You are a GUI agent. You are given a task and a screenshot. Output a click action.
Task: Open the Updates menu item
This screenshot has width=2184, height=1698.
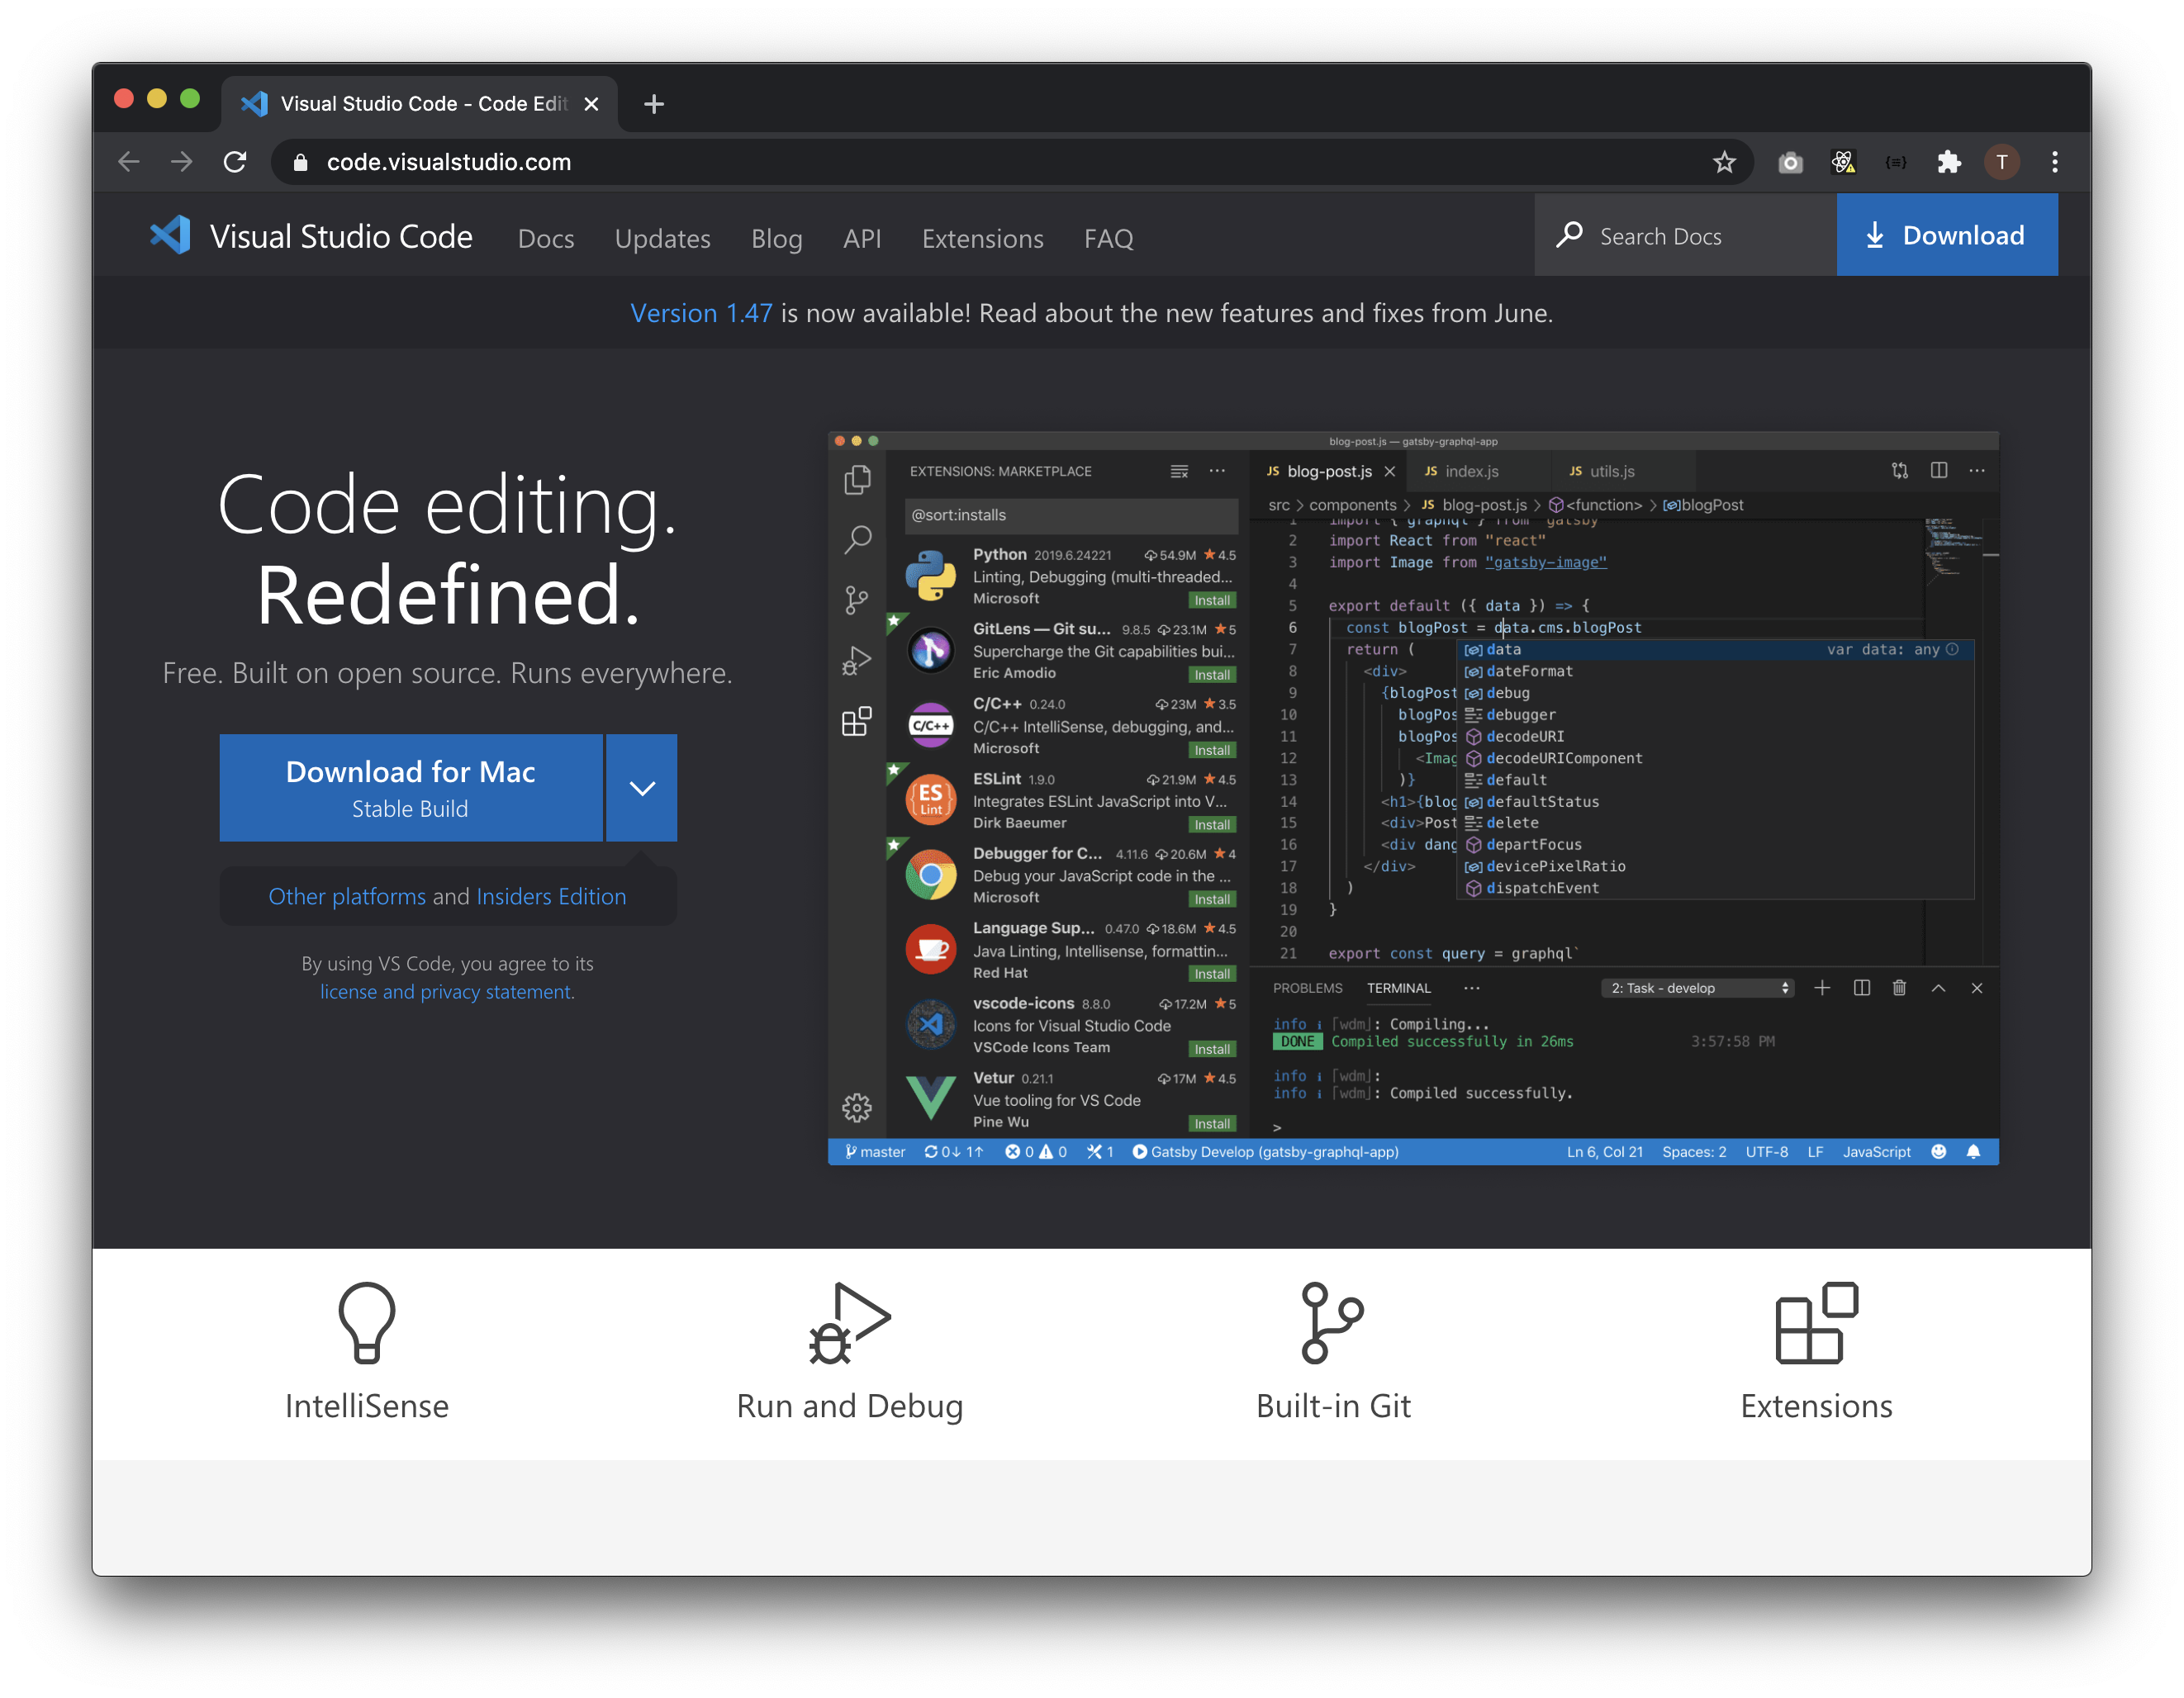[662, 238]
